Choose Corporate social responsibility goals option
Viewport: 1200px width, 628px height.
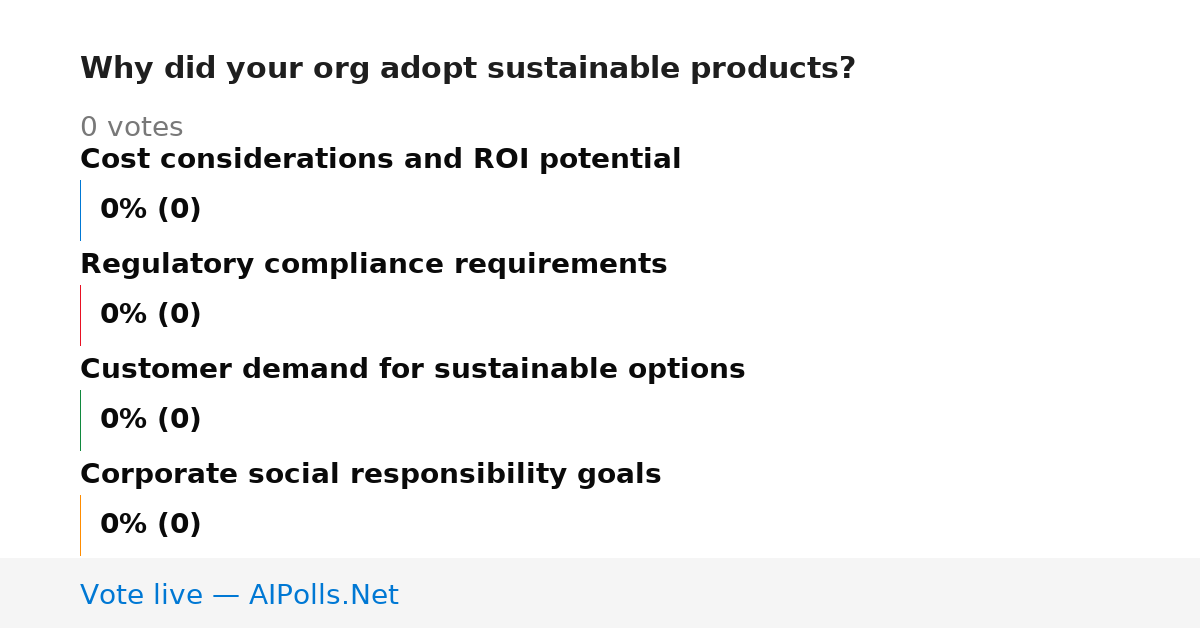[x=370, y=474]
